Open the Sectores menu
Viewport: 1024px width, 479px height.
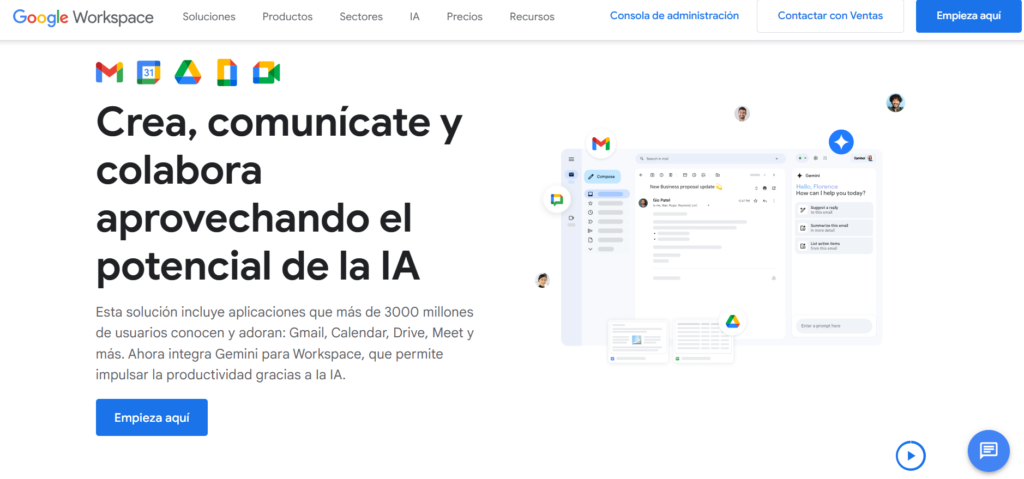click(361, 16)
